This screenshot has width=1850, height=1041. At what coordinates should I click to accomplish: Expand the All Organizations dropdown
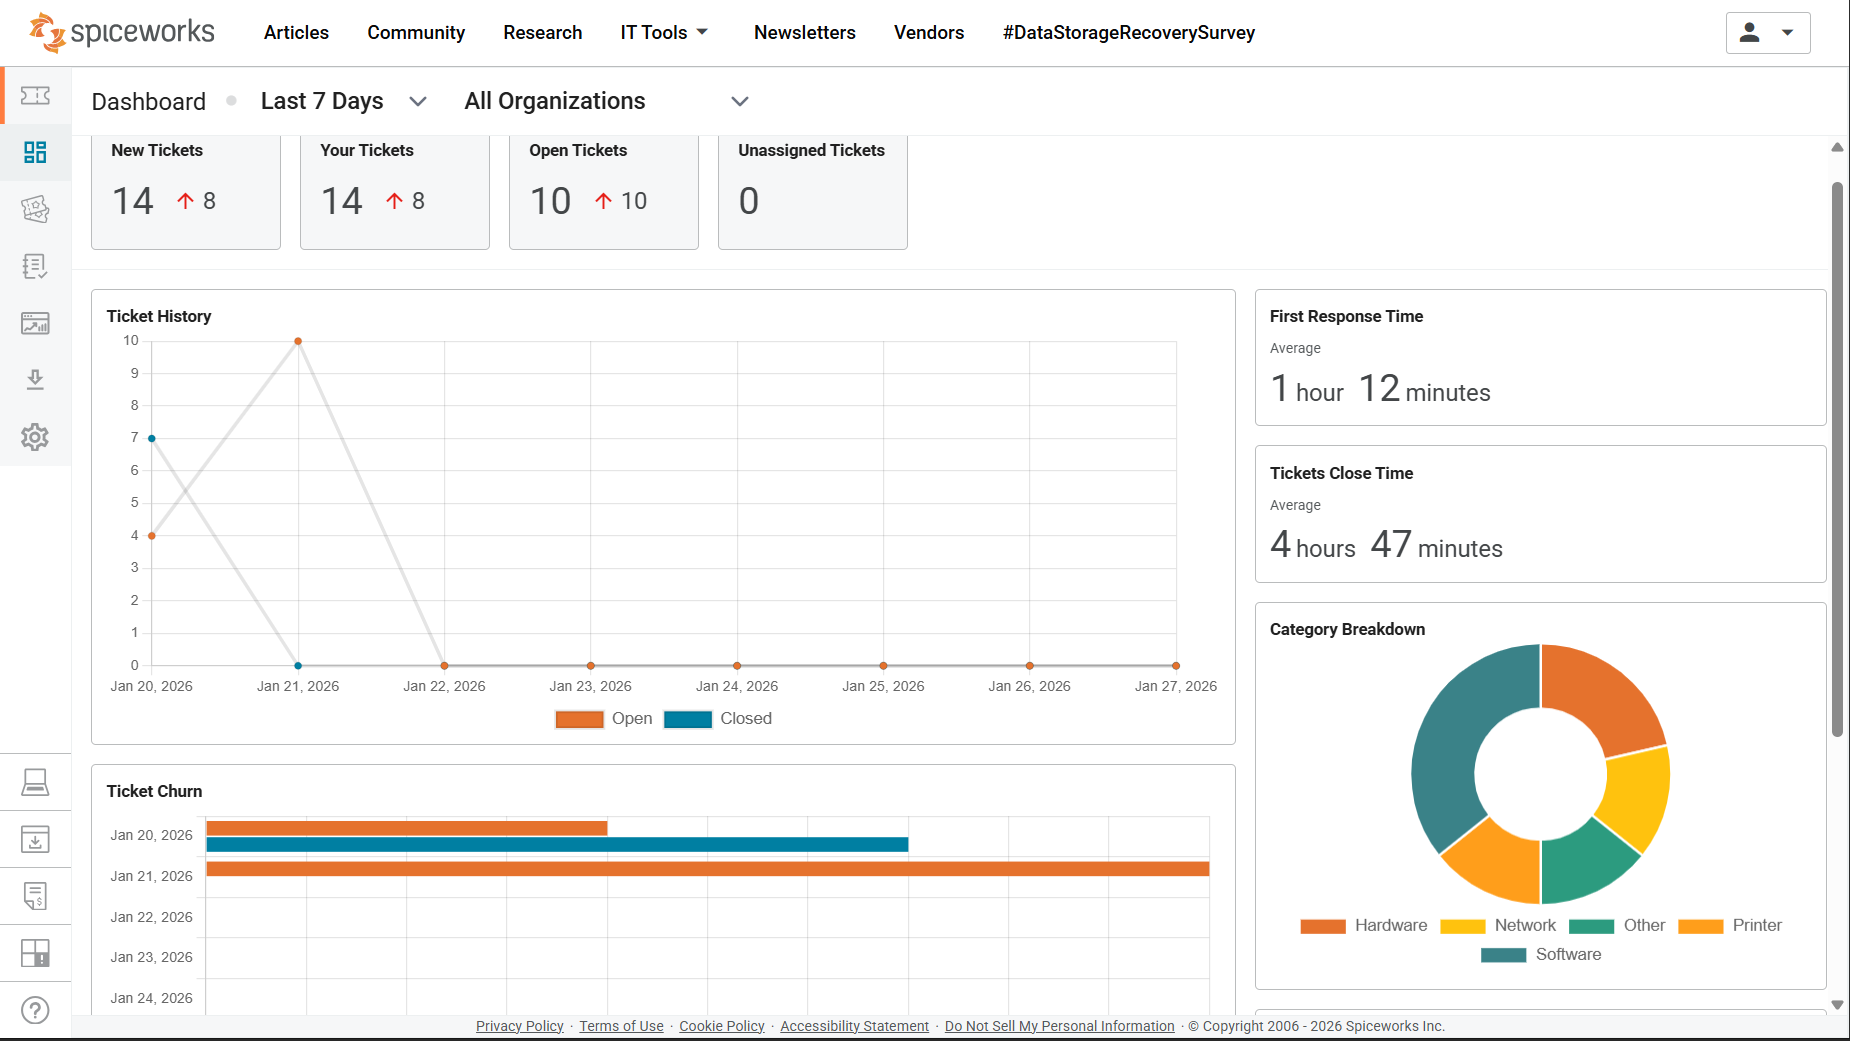pyautogui.click(x=606, y=101)
